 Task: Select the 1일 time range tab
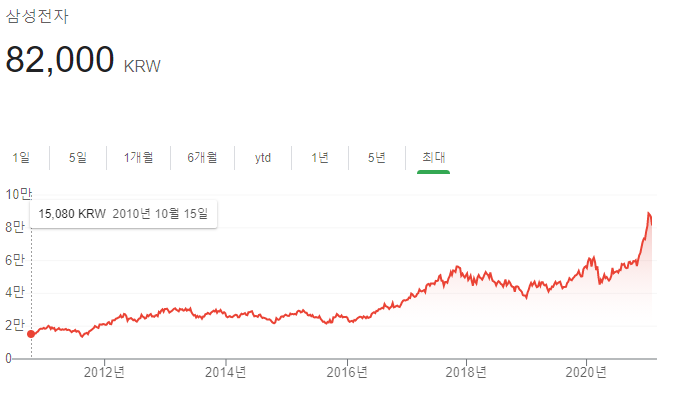[21, 157]
